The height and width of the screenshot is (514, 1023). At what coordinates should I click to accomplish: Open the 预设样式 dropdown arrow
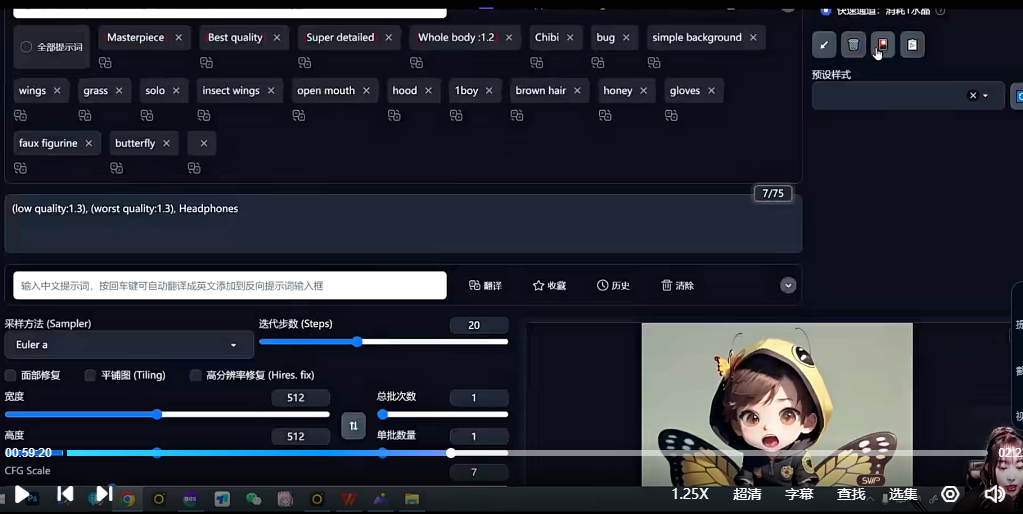coord(985,96)
